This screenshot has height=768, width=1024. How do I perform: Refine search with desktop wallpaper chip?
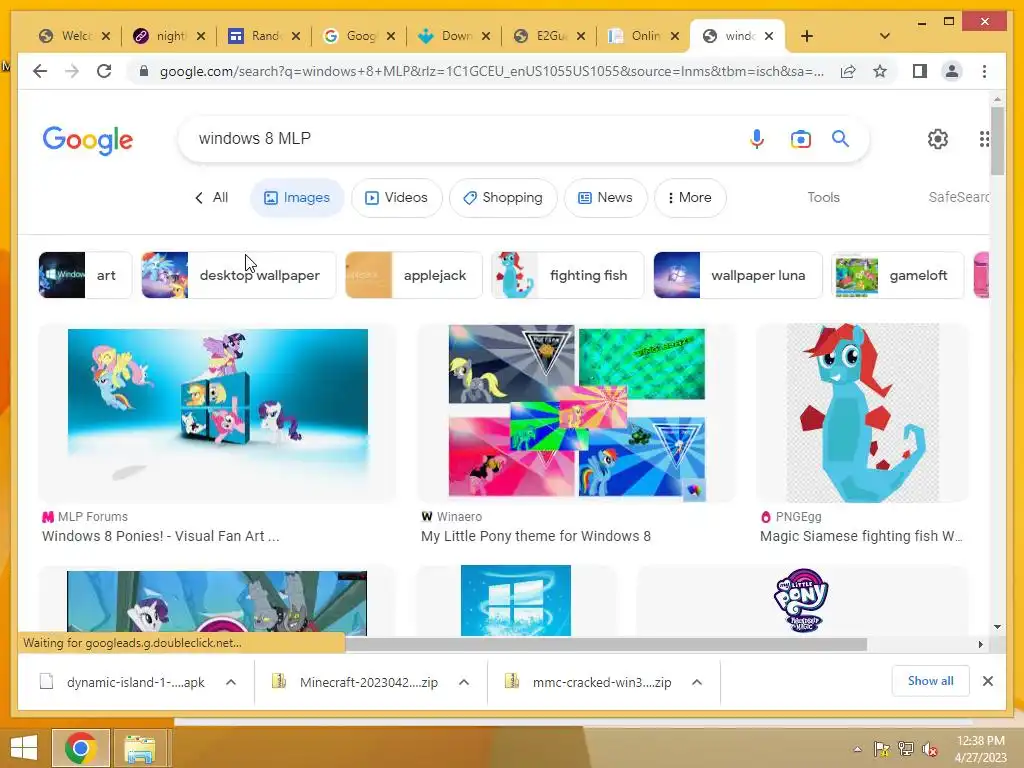[238, 275]
